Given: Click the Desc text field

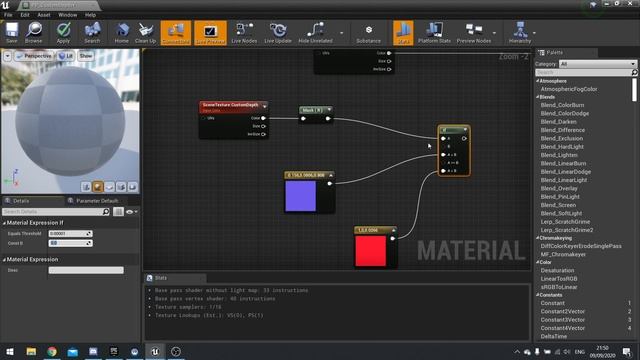Looking at the screenshot, I should click(x=86, y=270).
